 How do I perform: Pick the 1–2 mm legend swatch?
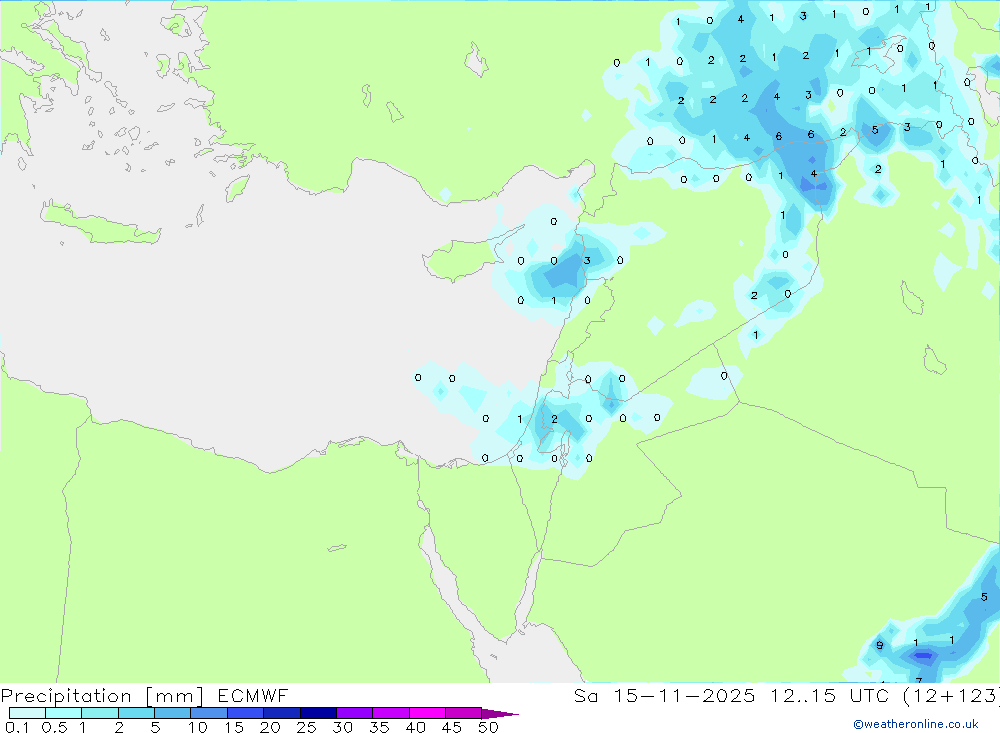[x=99, y=713]
